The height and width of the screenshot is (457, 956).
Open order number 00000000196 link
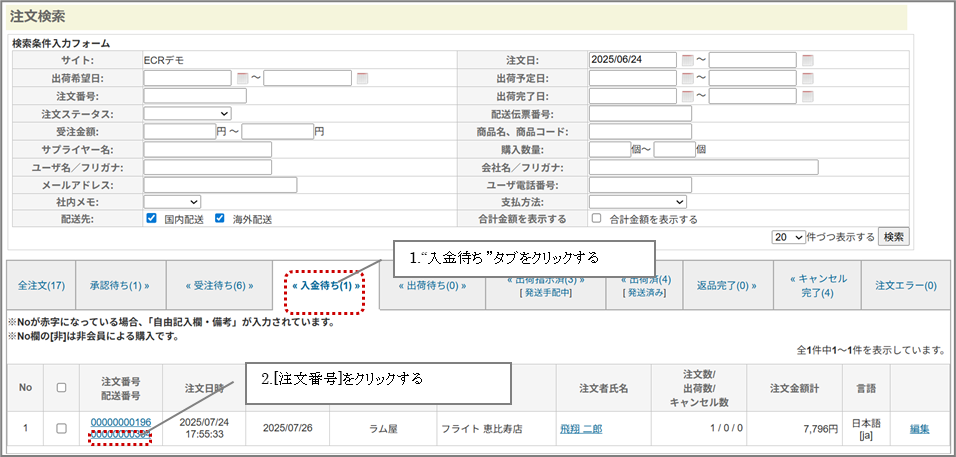120,422
